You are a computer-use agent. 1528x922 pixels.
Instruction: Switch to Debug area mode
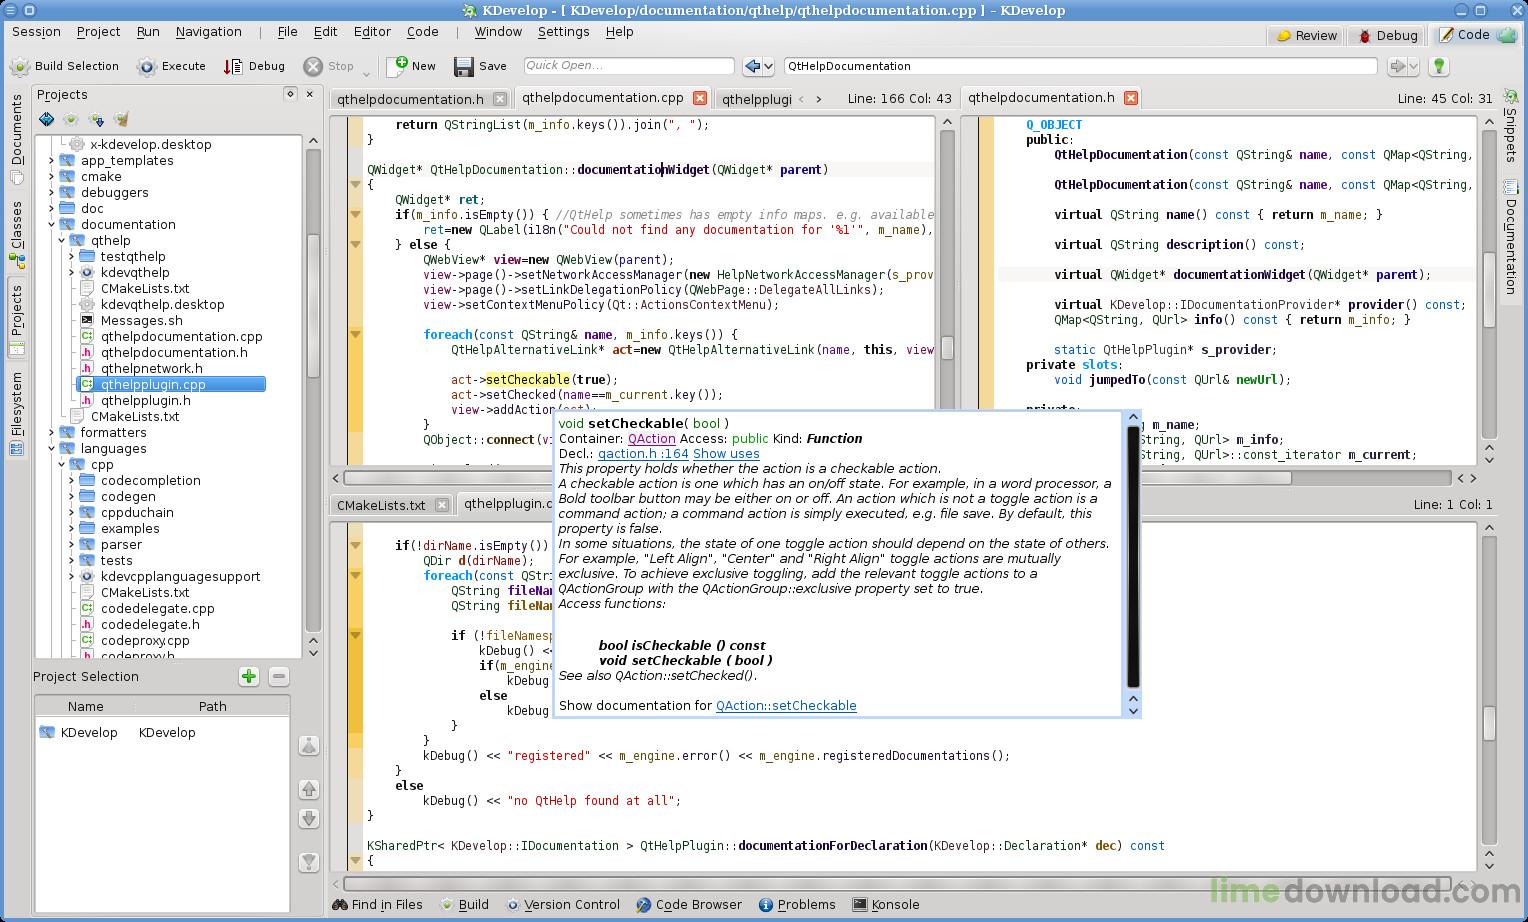point(1387,35)
